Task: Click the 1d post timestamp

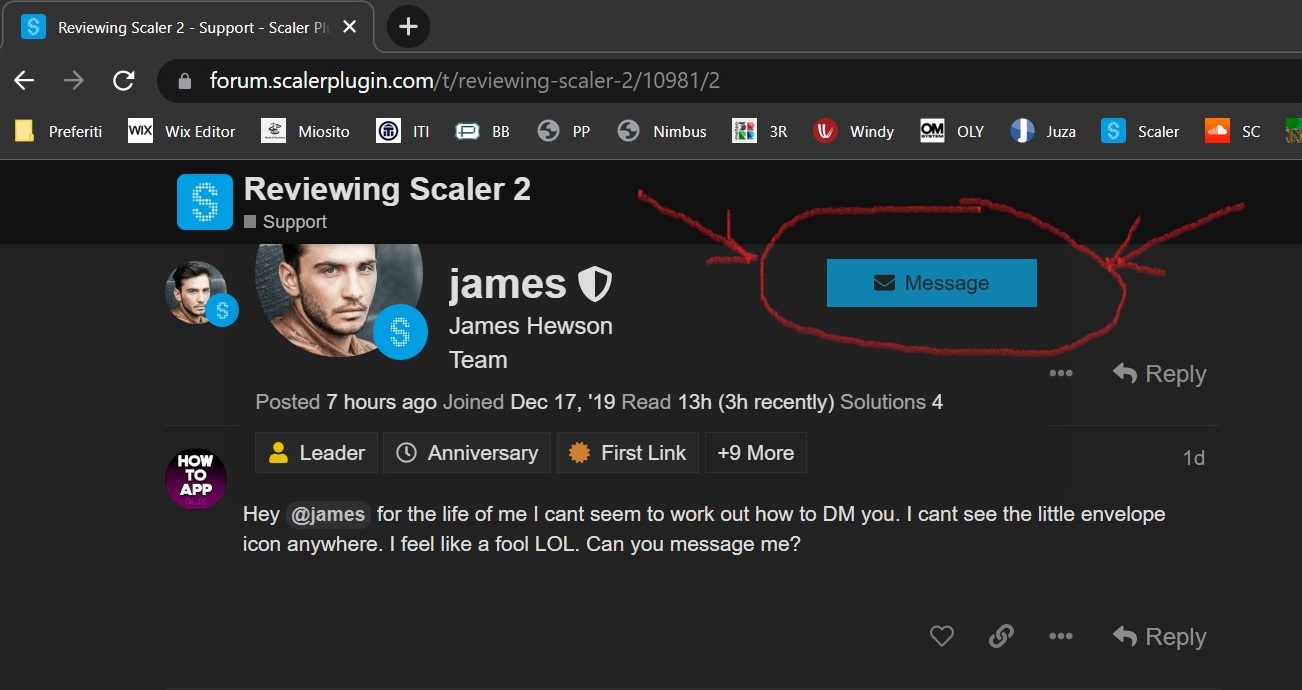Action: pyautogui.click(x=1193, y=458)
